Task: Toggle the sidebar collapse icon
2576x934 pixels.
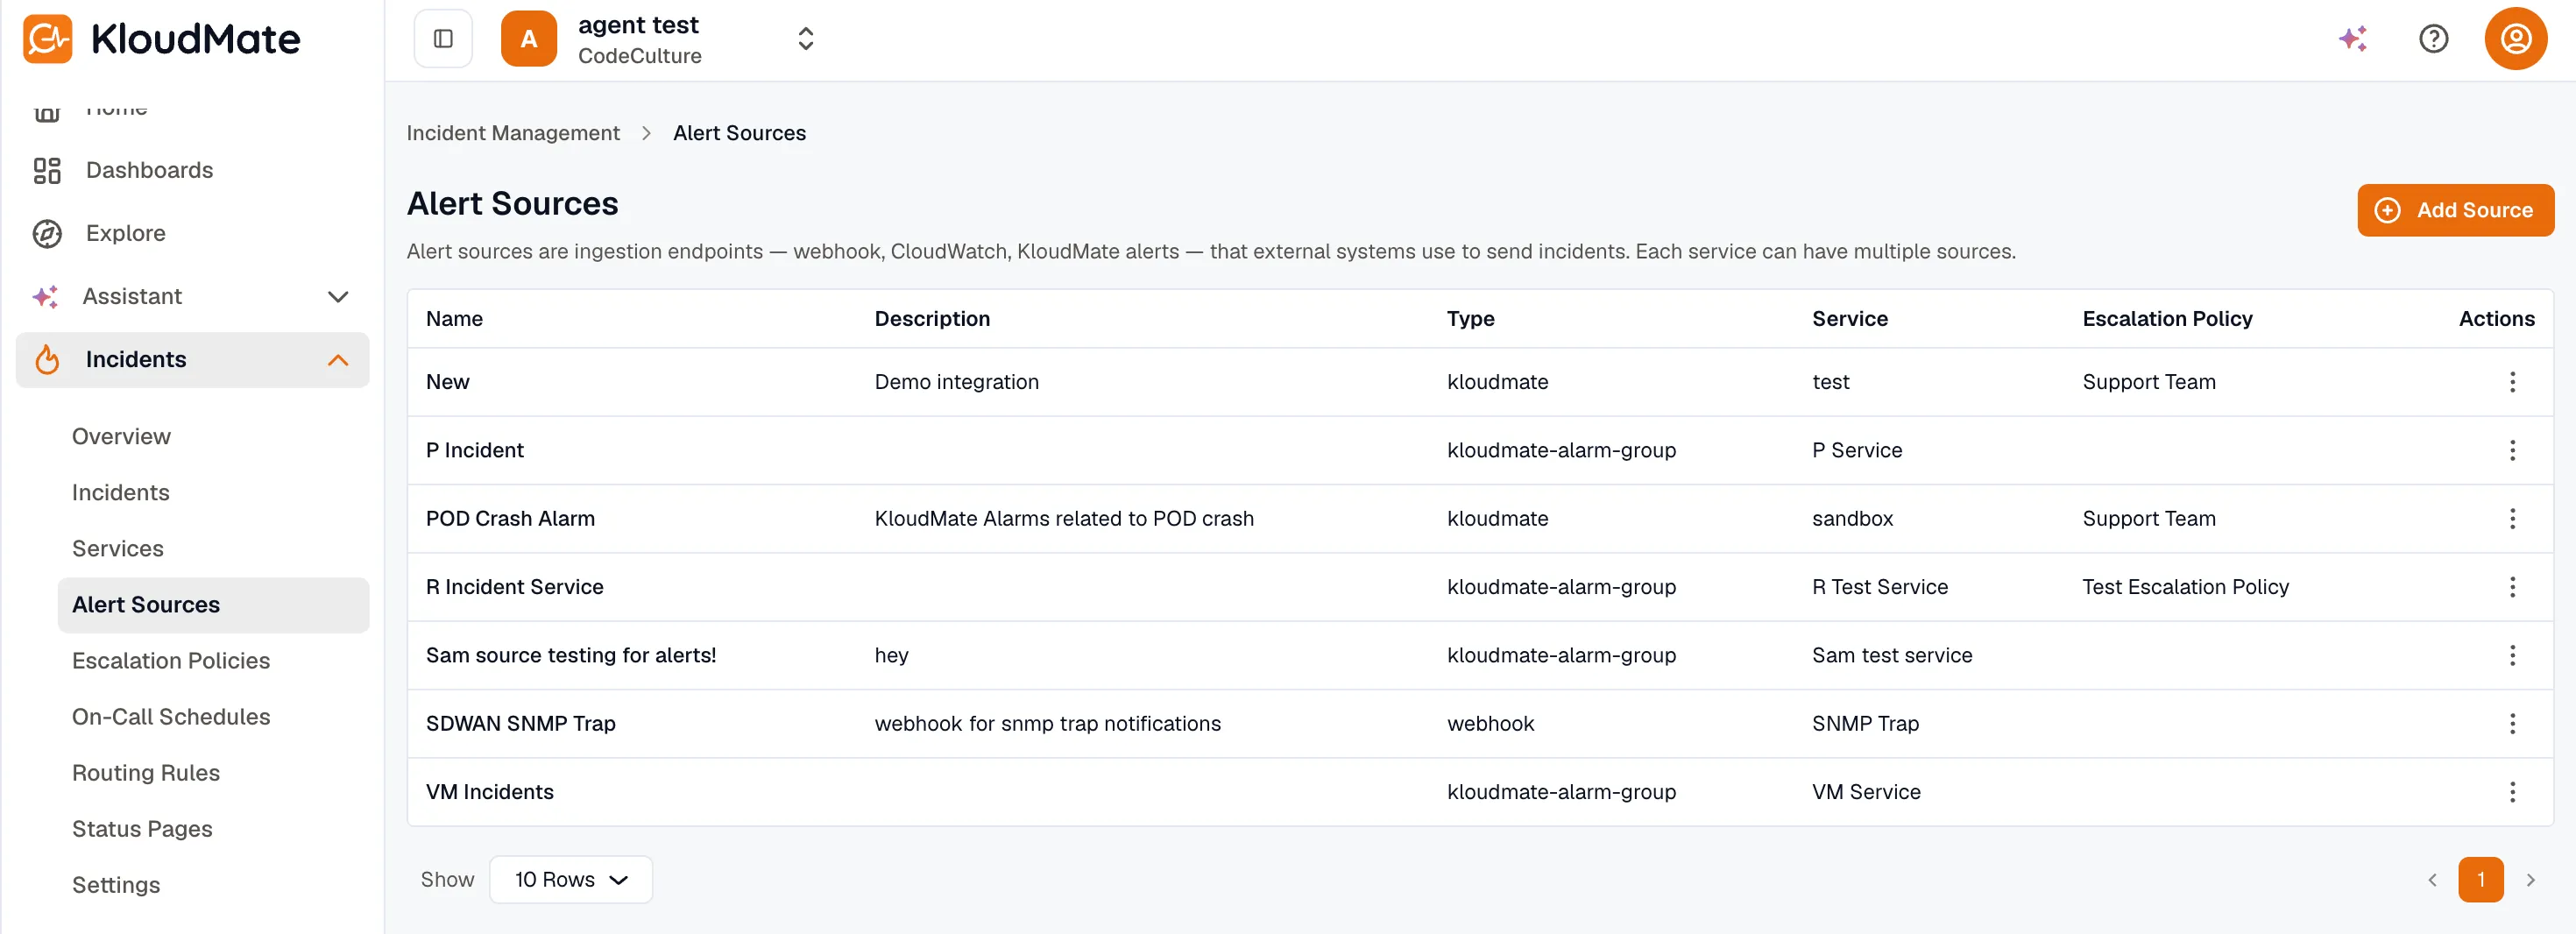Action: [x=443, y=39]
